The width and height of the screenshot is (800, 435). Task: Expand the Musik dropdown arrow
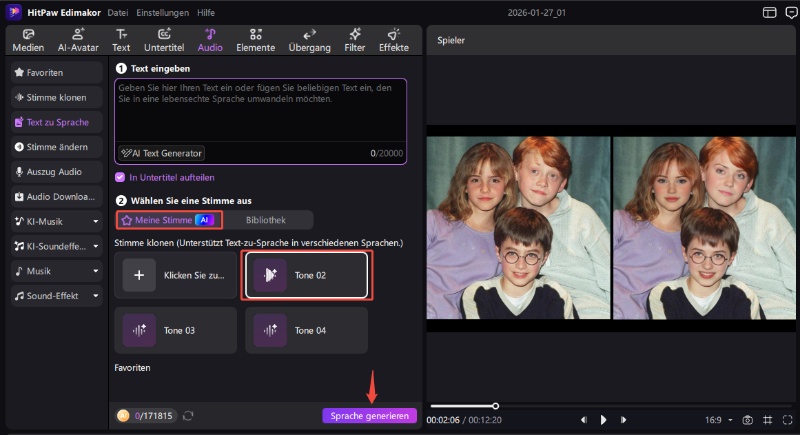(x=95, y=271)
